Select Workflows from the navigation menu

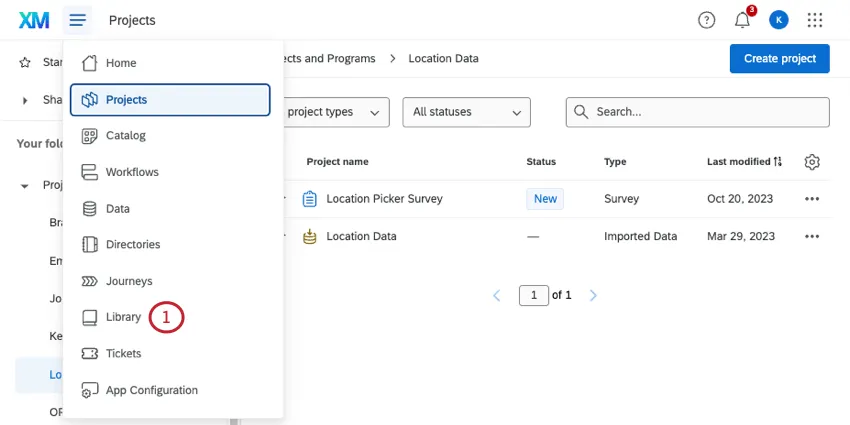pyautogui.click(x=132, y=172)
